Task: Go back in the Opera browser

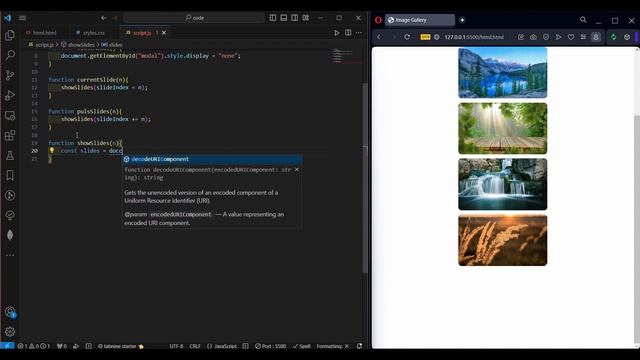Action: point(379,37)
